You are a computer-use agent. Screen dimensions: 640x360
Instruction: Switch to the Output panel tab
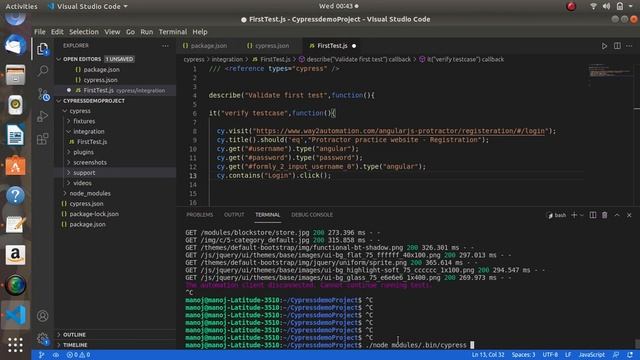point(234,215)
